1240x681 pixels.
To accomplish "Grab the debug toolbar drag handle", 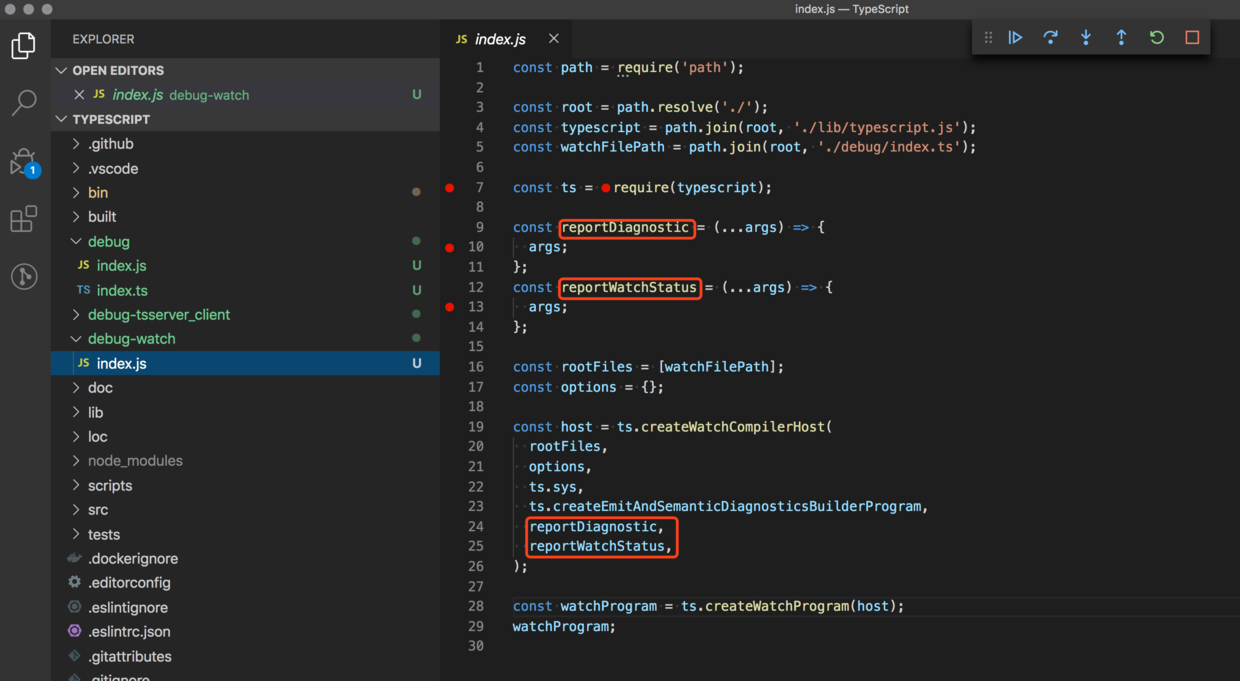I will [988, 37].
